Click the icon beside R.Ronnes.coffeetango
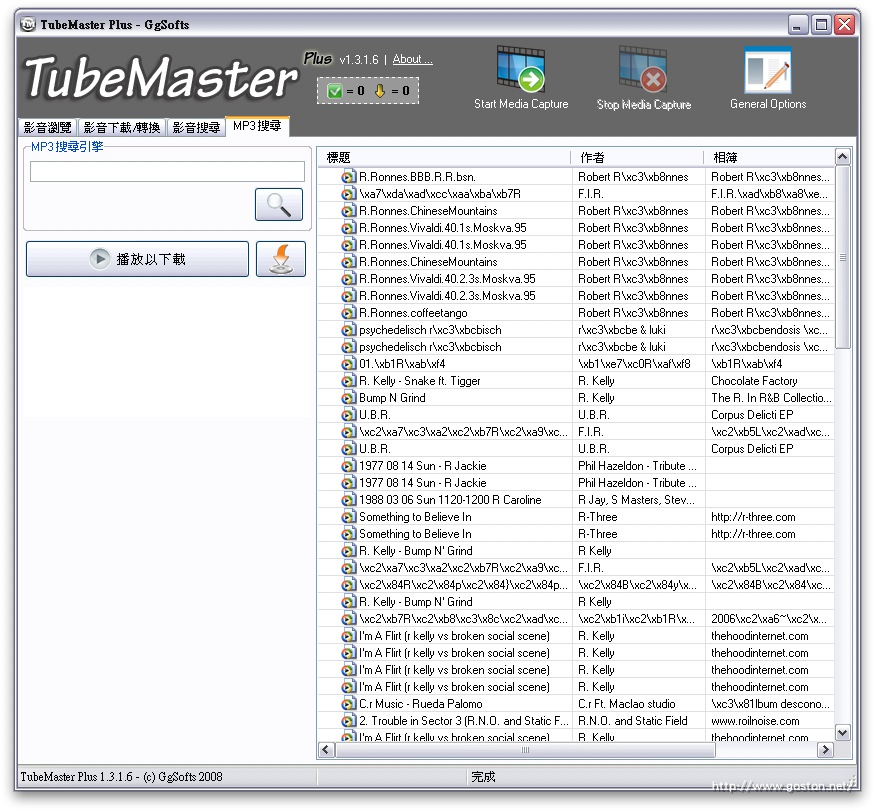This screenshot has width=875, height=811. coord(348,313)
